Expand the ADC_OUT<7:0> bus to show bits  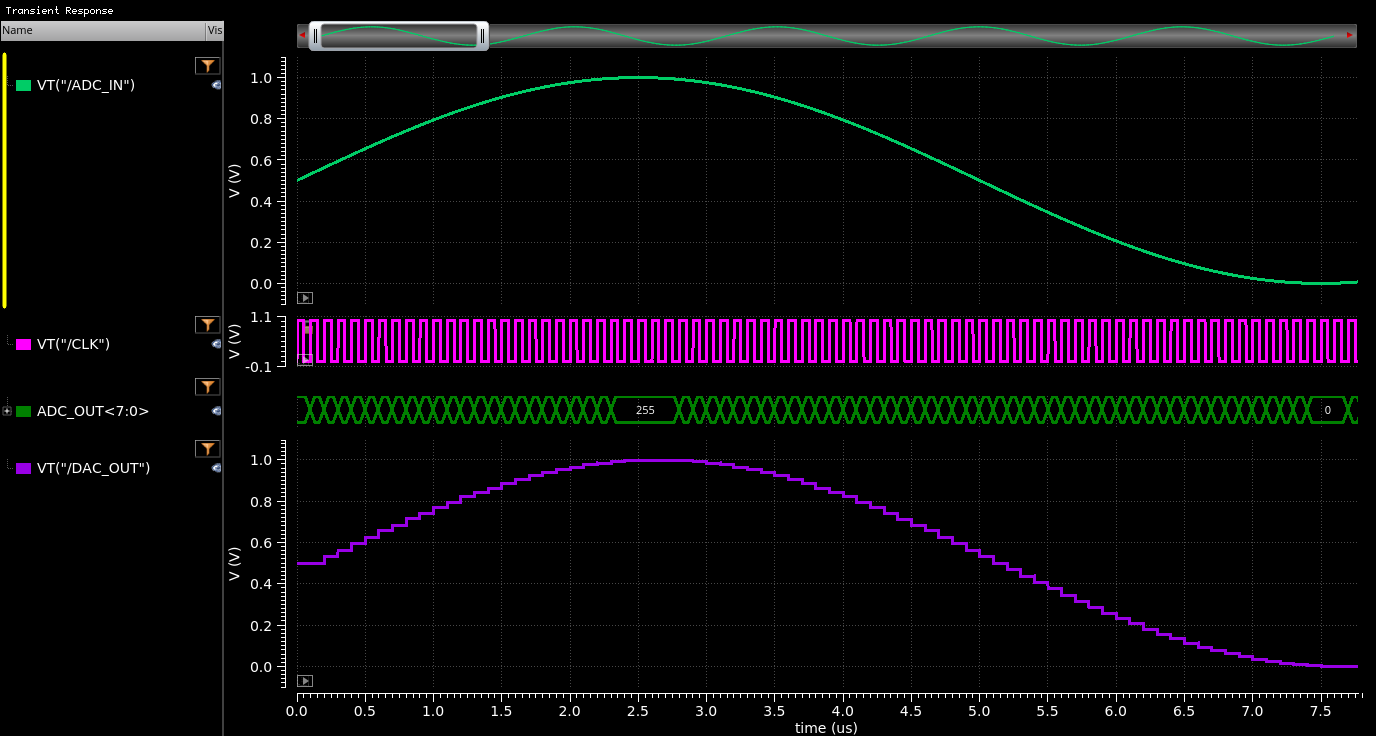tap(8, 410)
